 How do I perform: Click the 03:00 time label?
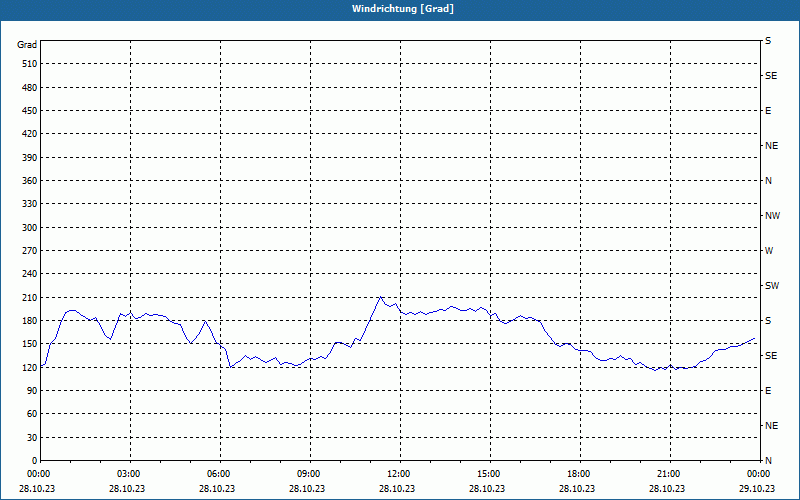pyautogui.click(x=131, y=474)
